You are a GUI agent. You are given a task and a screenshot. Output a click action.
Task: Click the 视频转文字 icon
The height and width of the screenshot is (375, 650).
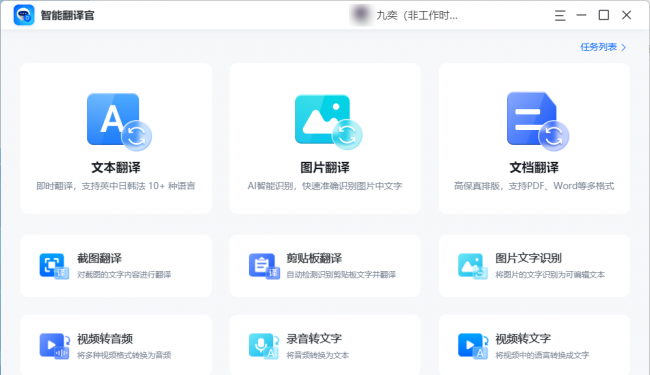(473, 346)
